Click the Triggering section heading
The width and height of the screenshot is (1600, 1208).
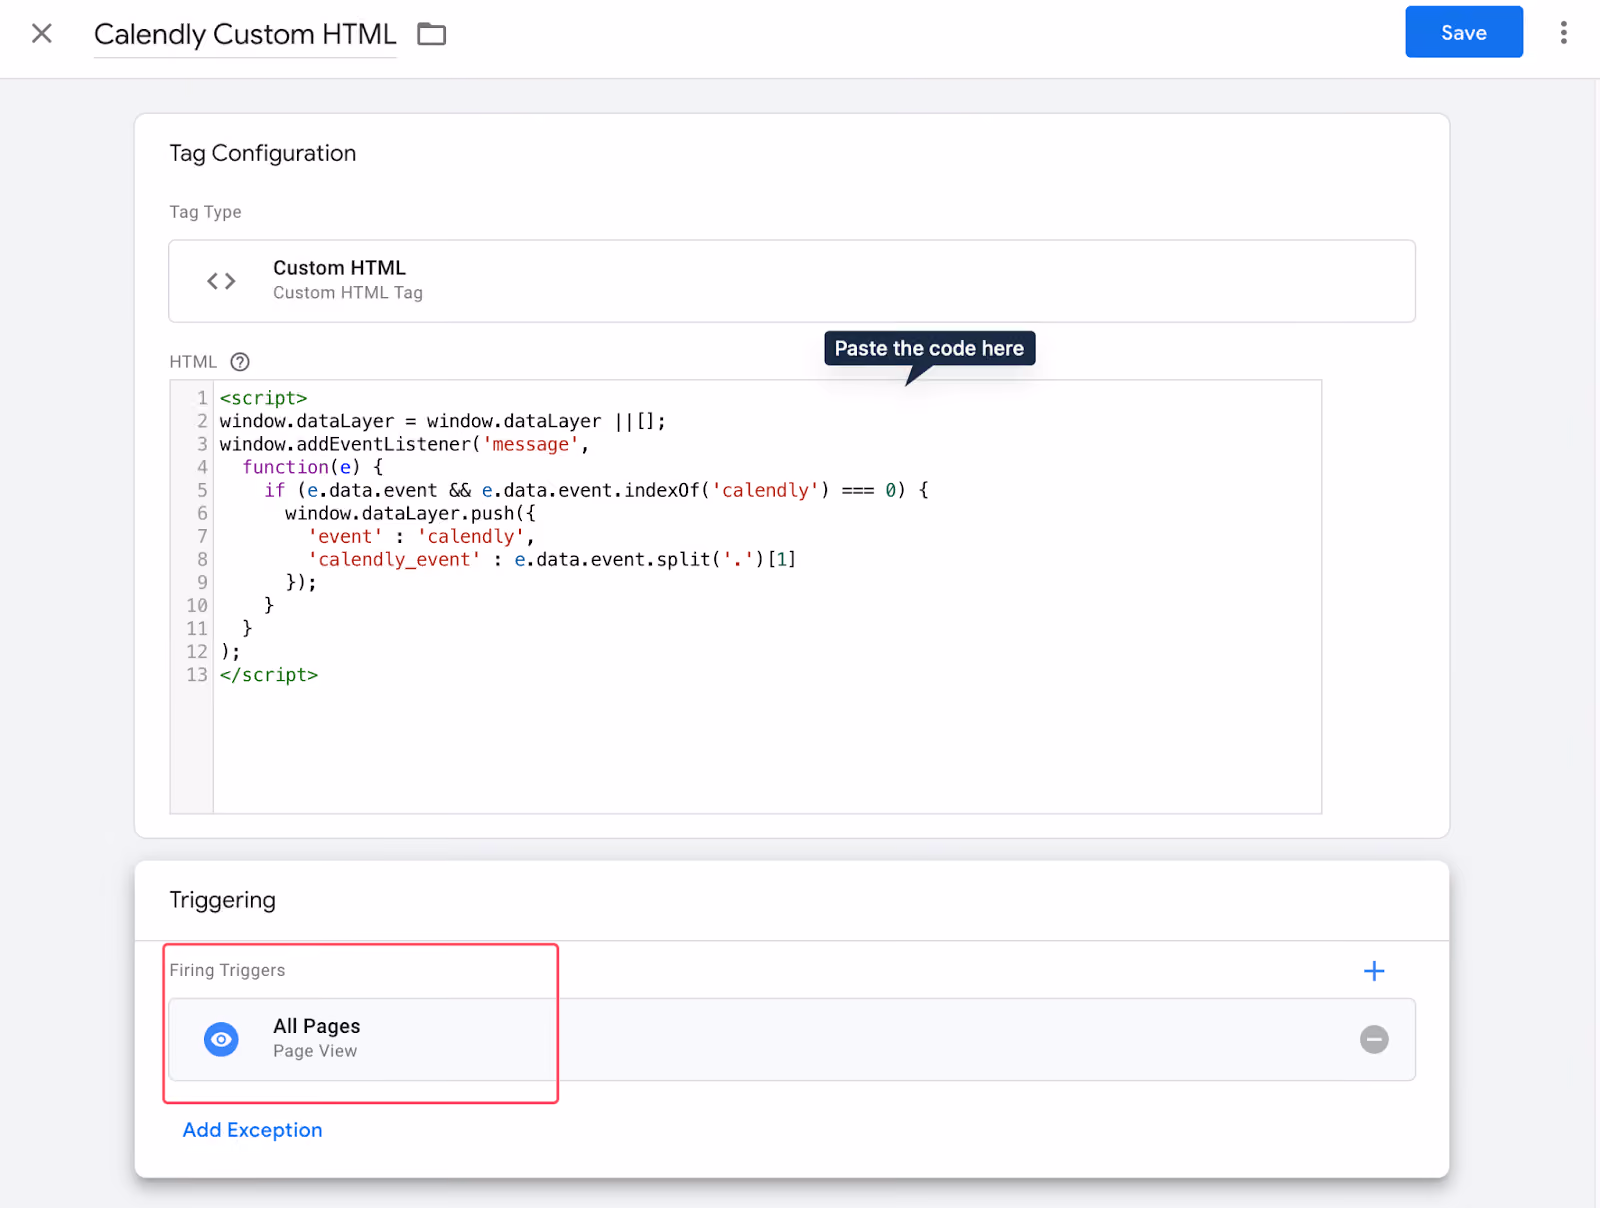click(222, 900)
